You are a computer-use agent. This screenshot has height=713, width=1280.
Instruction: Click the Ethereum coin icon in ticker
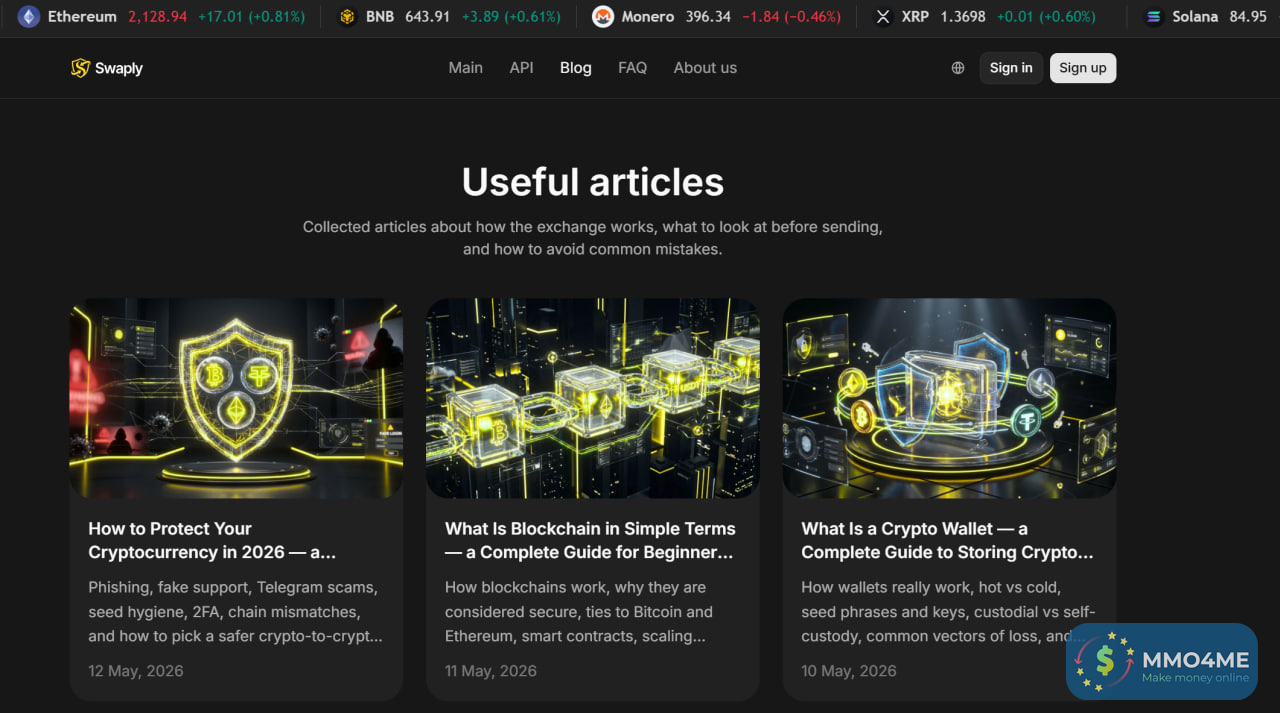(x=29, y=17)
